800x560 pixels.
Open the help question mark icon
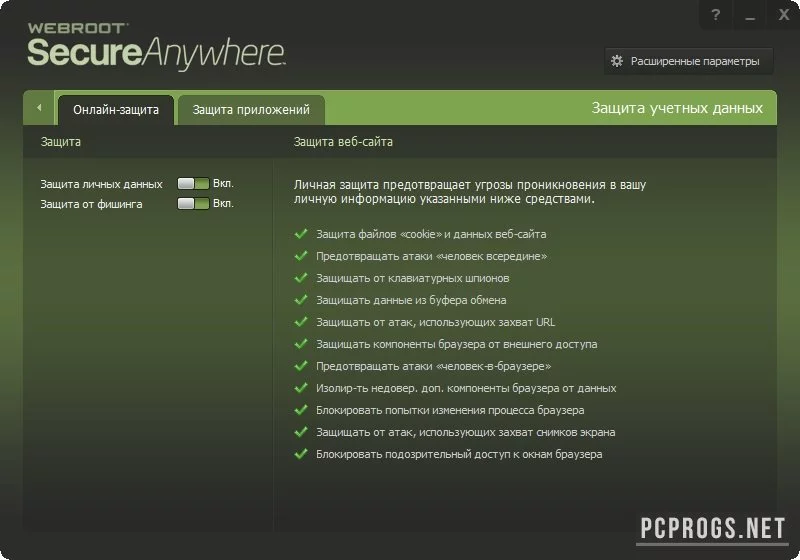[x=716, y=15]
